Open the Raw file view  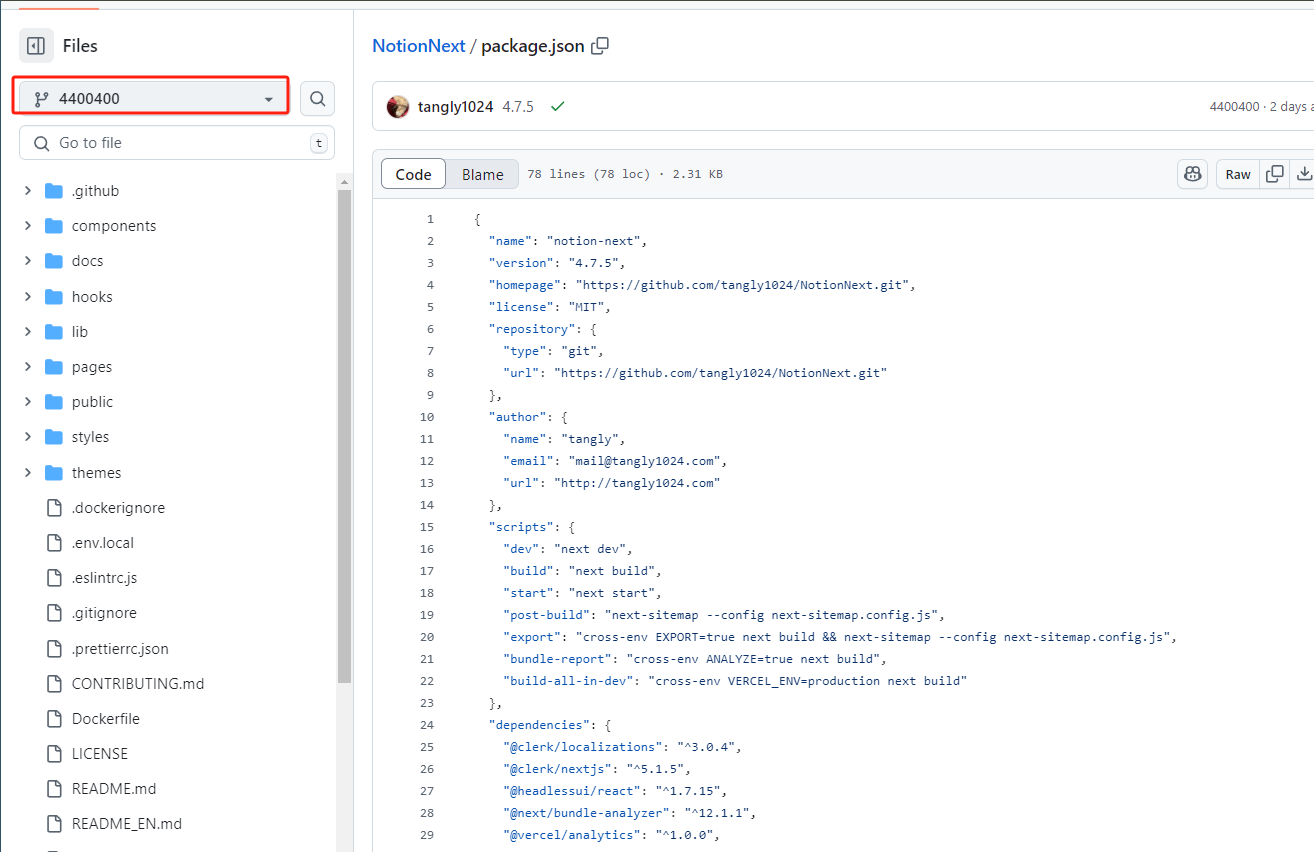[1238, 174]
